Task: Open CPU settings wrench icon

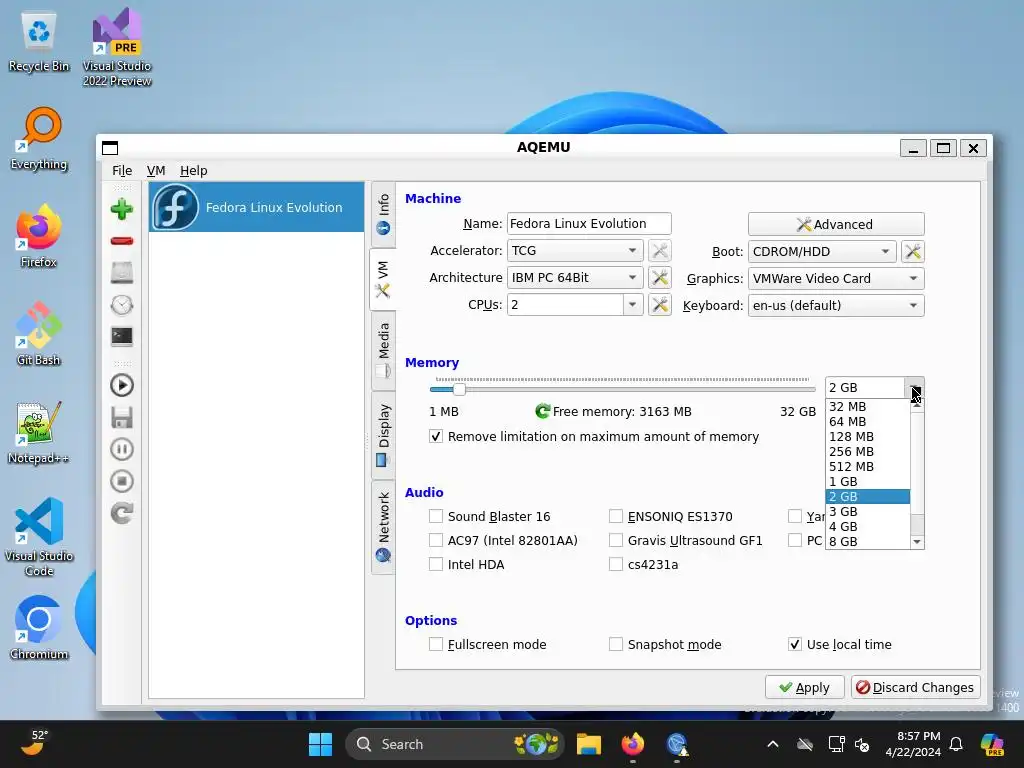Action: click(660, 304)
